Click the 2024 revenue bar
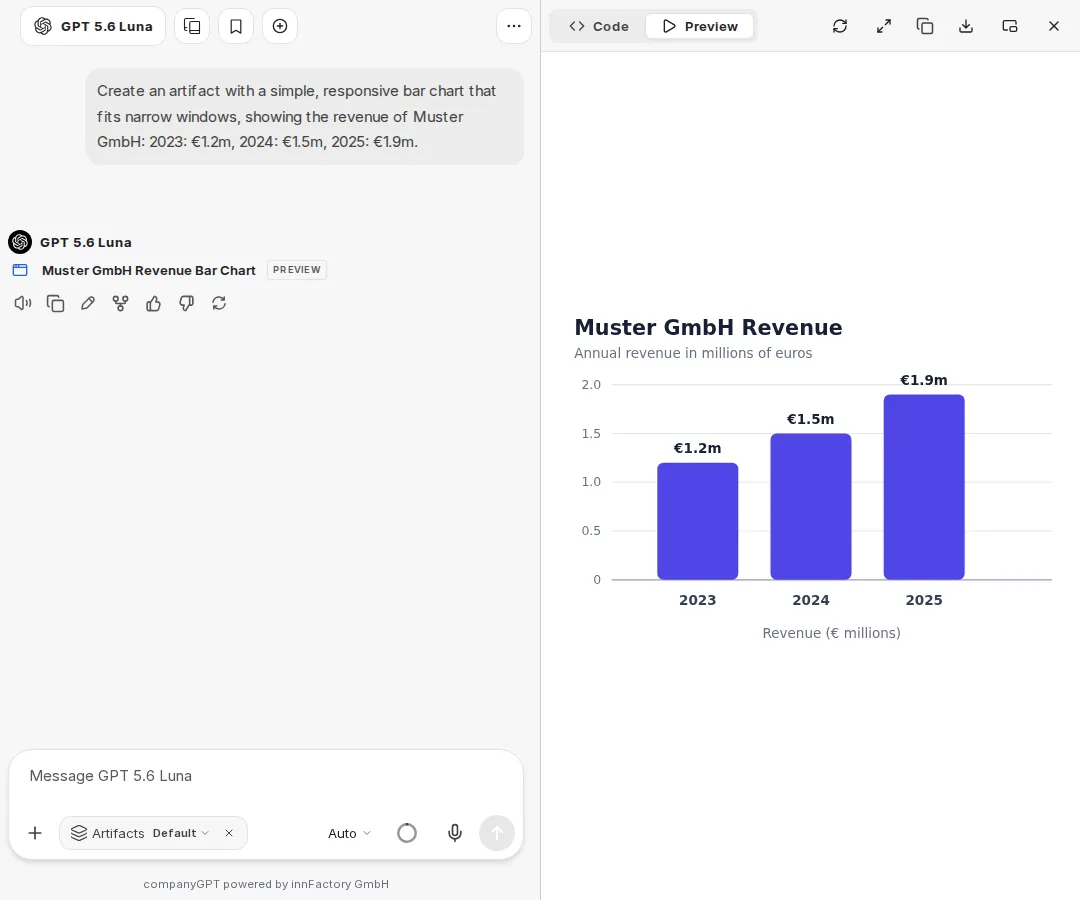The image size is (1080, 900). click(811, 507)
